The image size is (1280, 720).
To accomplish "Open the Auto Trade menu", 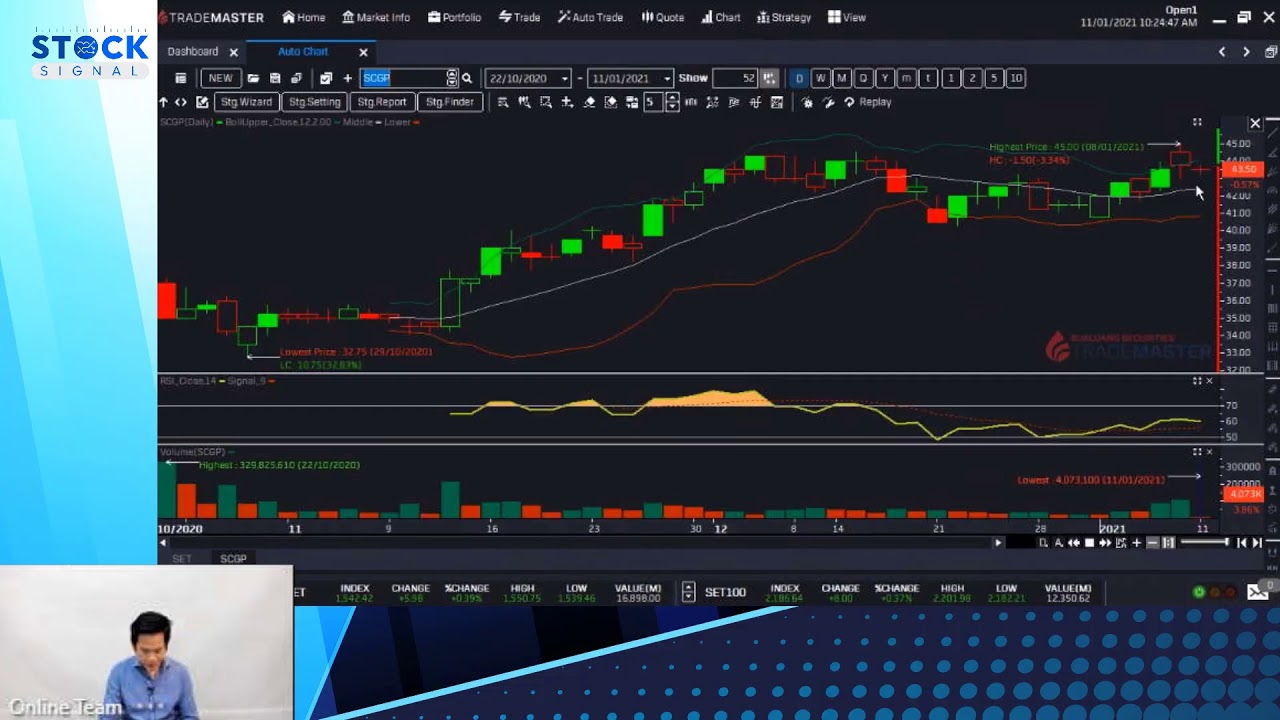I will coord(591,17).
